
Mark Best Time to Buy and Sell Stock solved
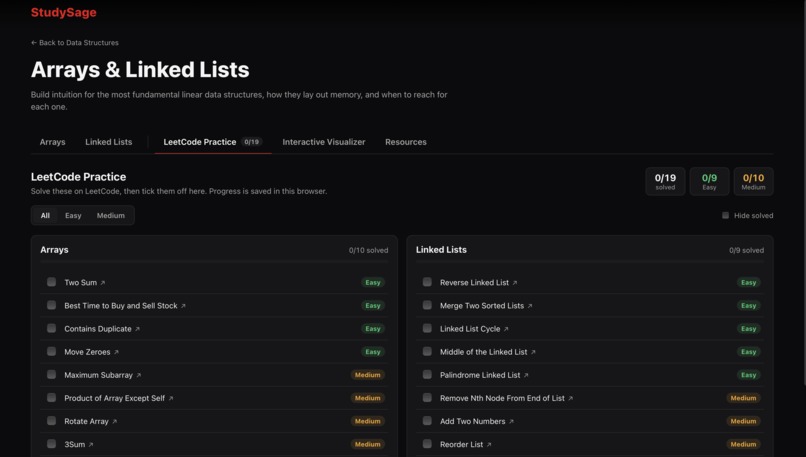pyautogui.click(x=51, y=305)
